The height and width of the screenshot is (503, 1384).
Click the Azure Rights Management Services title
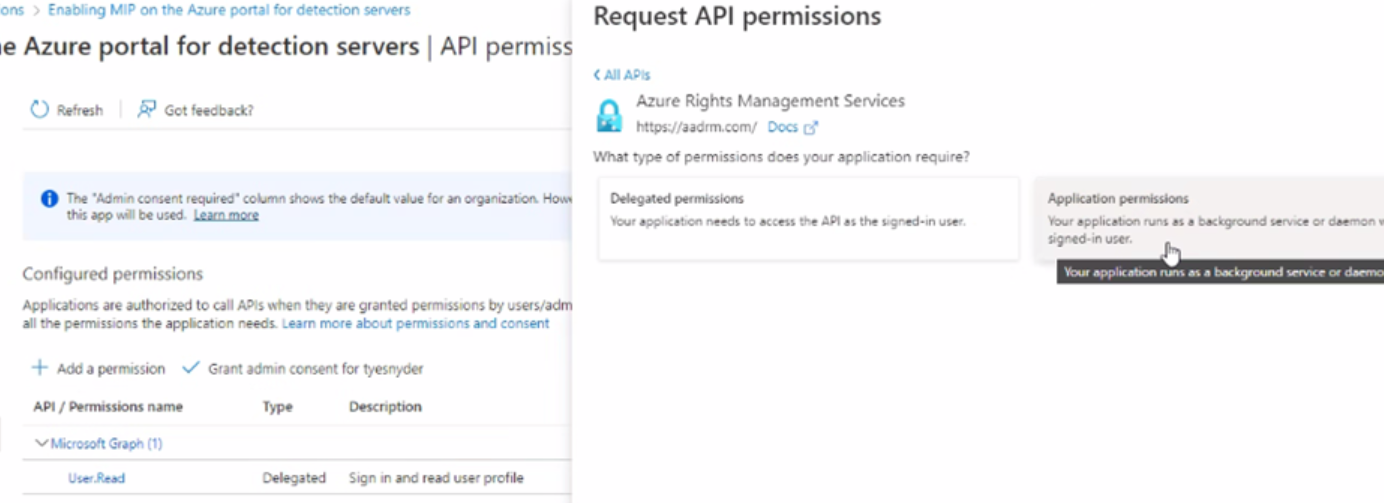tap(770, 101)
